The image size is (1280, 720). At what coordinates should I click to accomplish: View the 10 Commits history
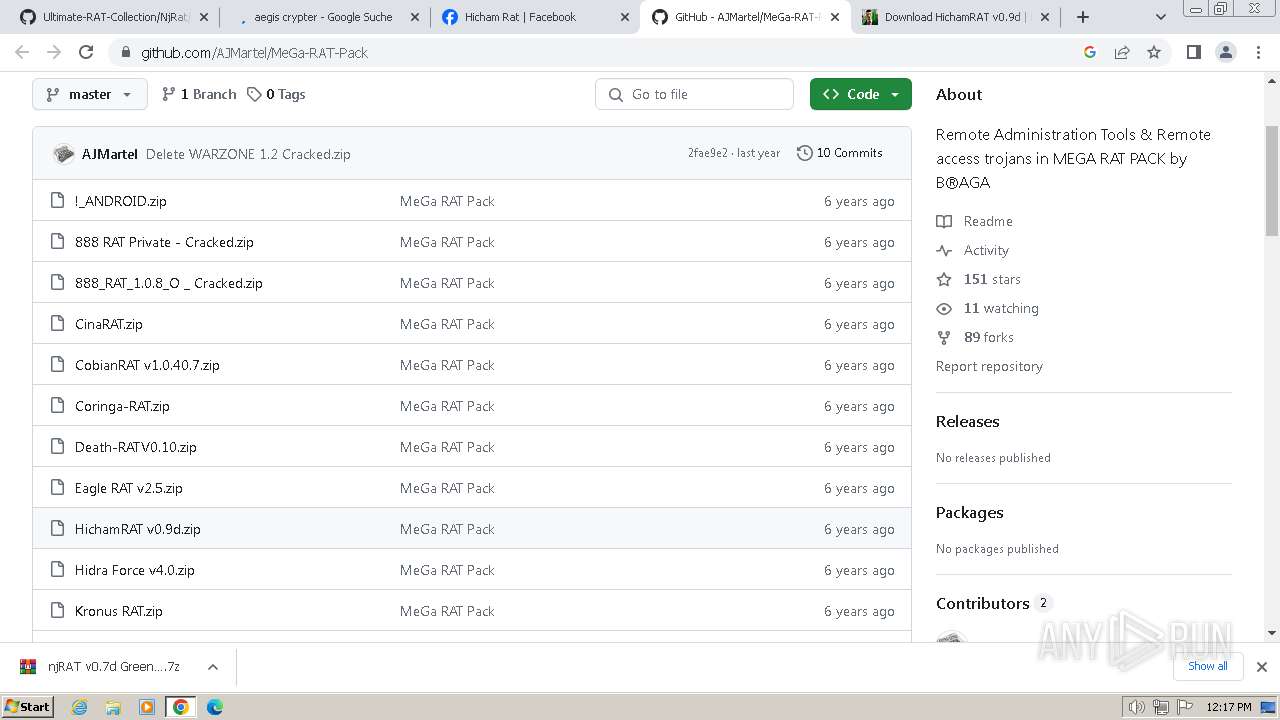click(840, 153)
